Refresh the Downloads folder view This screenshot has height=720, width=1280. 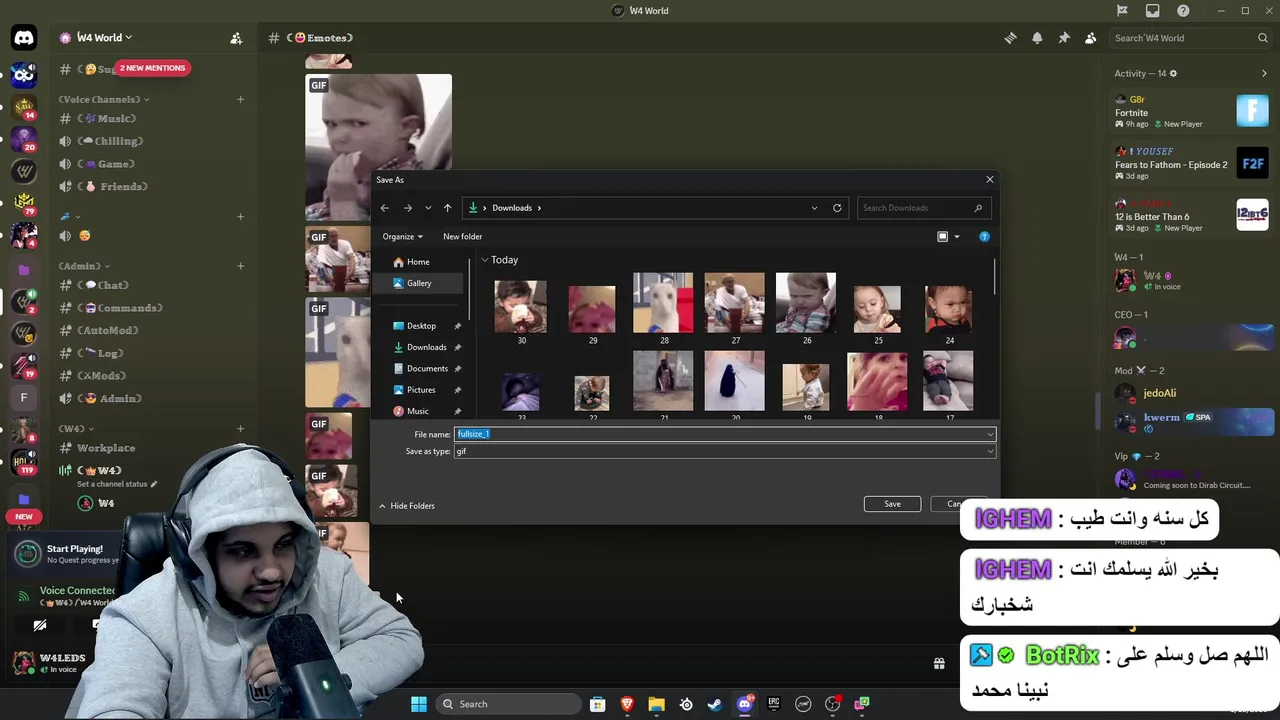837,208
